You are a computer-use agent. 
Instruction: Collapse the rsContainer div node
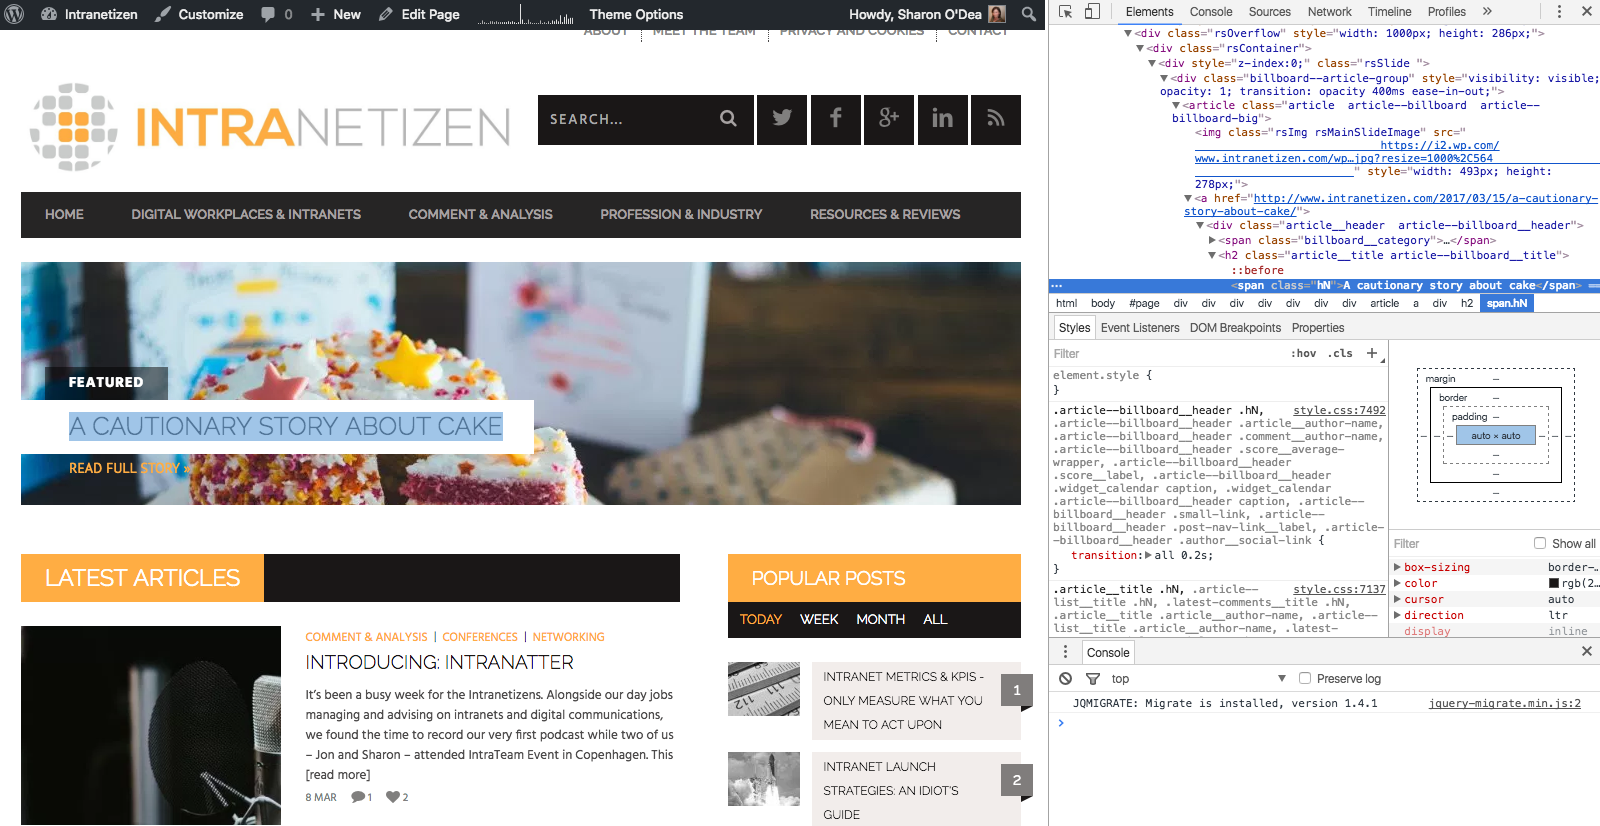(1140, 48)
